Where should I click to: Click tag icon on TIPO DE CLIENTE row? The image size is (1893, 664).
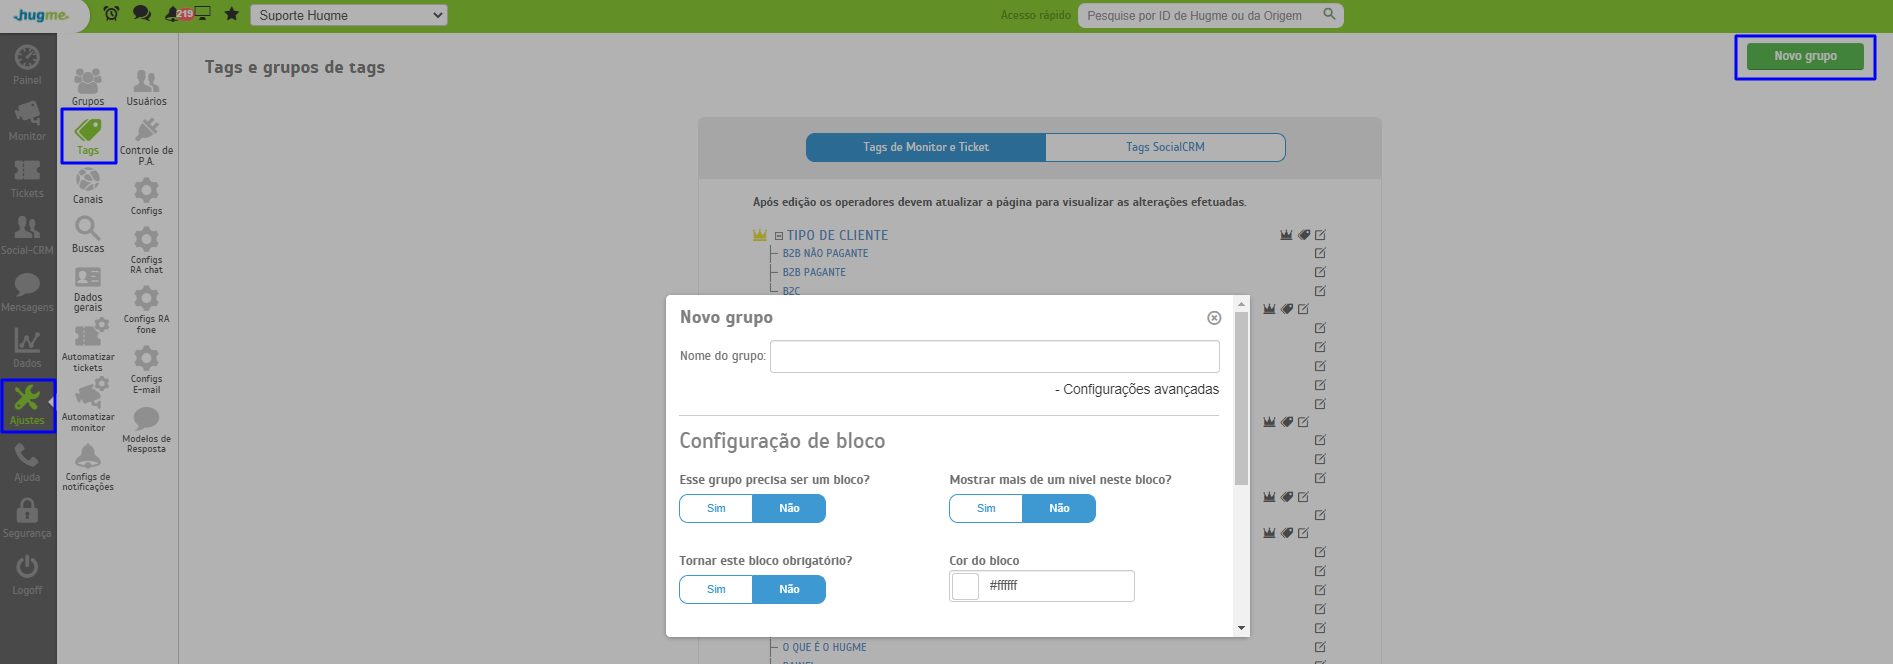click(x=1304, y=235)
